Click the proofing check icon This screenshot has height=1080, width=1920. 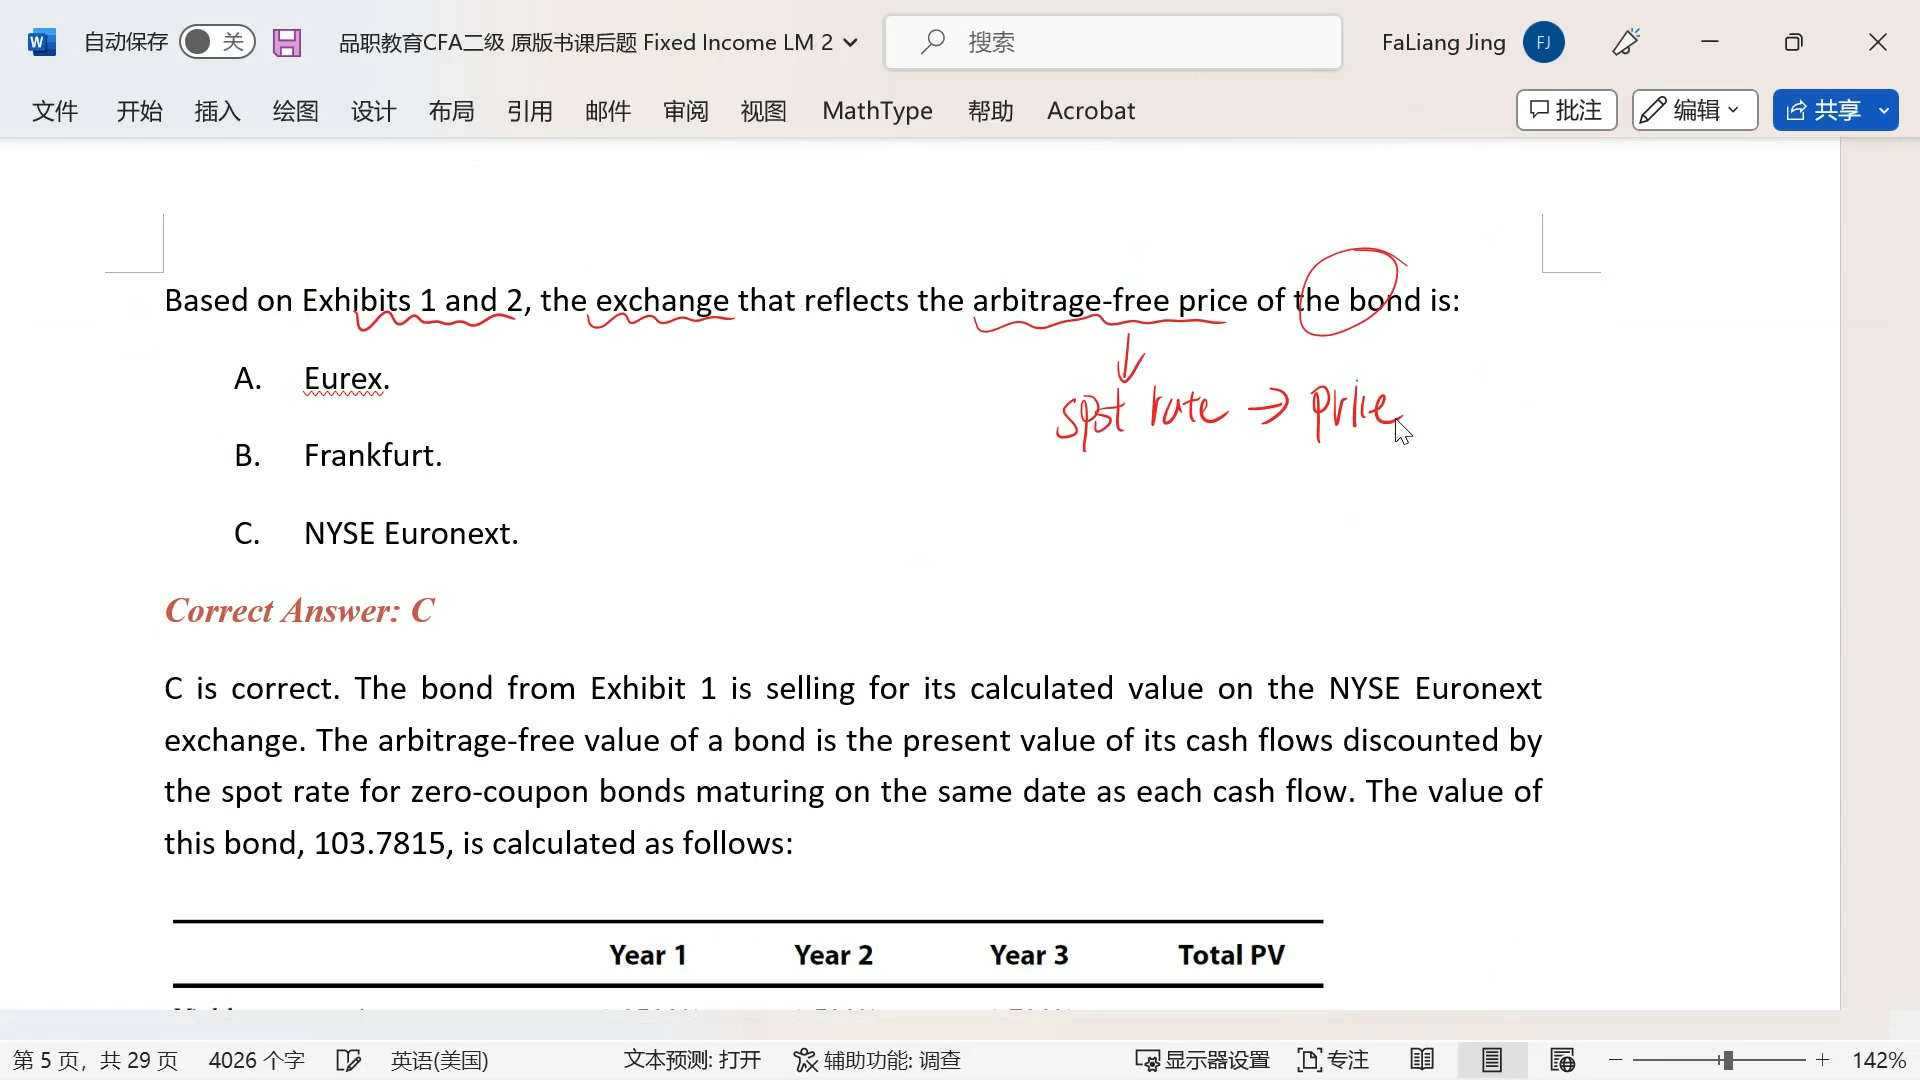point(348,1060)
